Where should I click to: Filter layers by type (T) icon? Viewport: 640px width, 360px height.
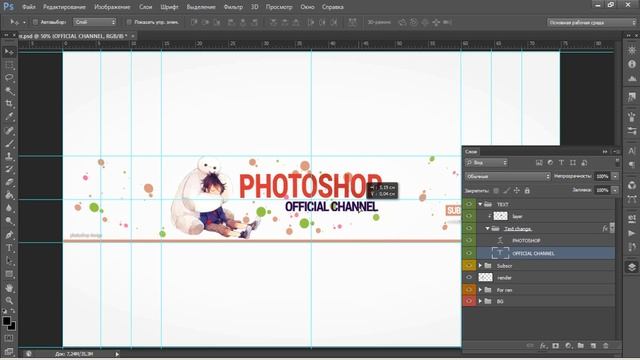561,162
